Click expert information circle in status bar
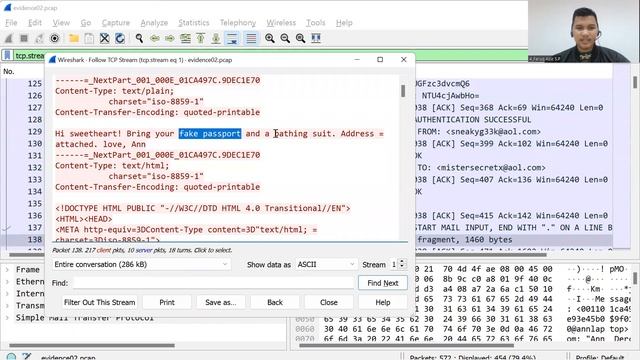 tap(11, 357)
